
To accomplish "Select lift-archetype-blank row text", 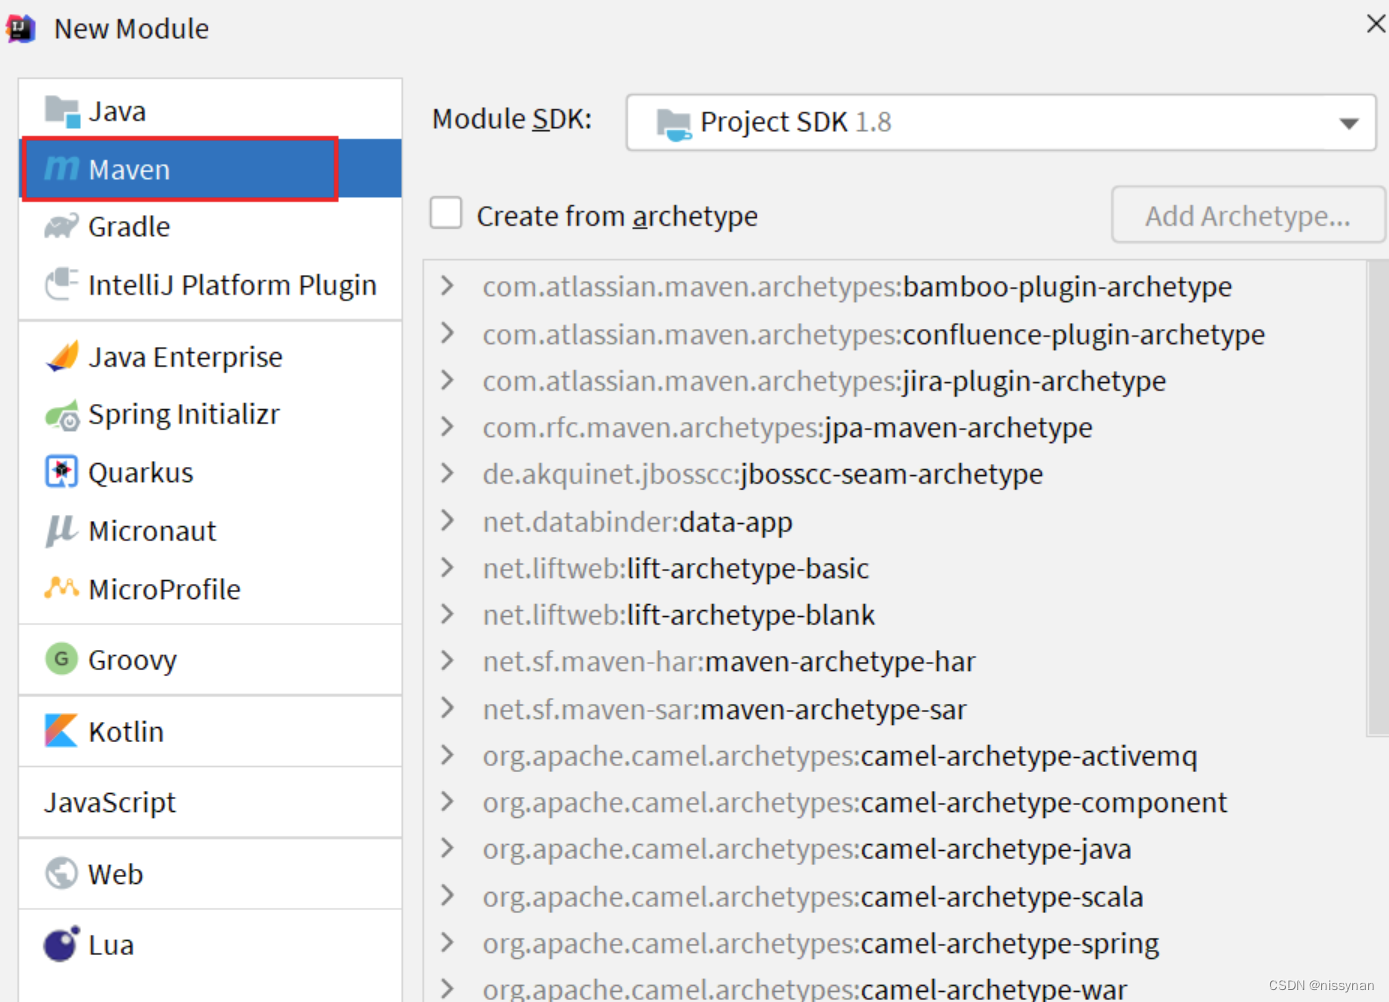I will coord(679,615).
